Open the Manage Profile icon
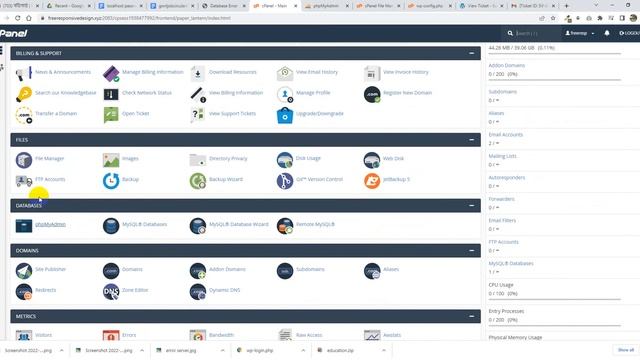This screenshot has height=360, width=640. pos(284,94)
